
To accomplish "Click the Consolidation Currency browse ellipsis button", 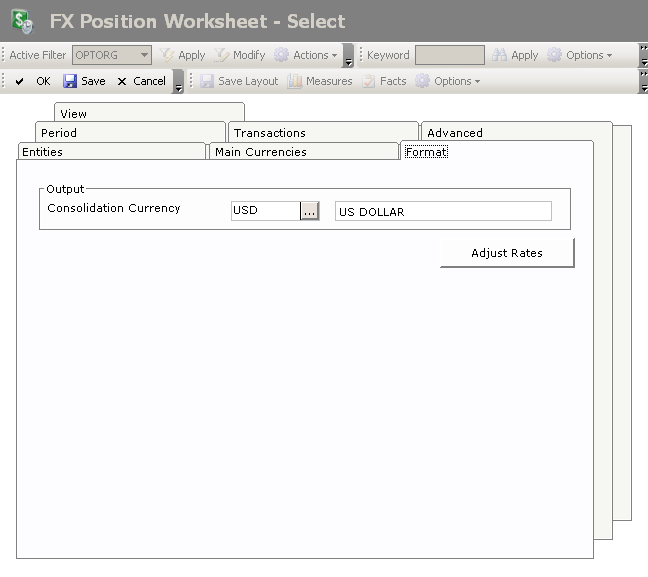I will click(310, 211).
